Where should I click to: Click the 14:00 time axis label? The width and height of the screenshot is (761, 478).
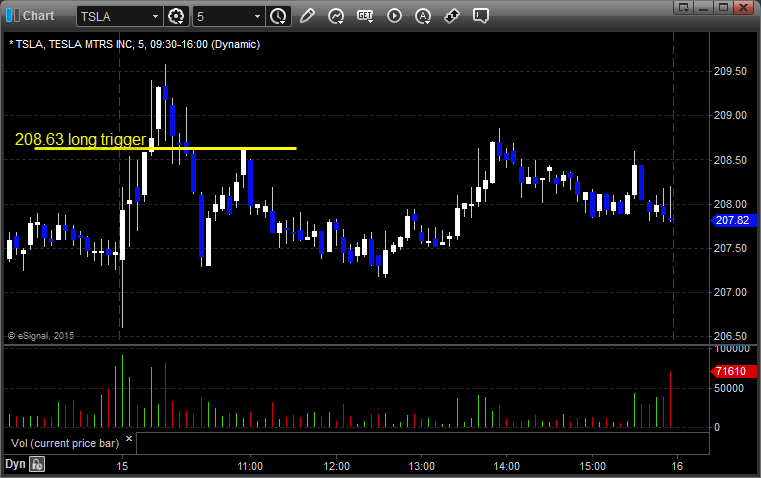507,466
